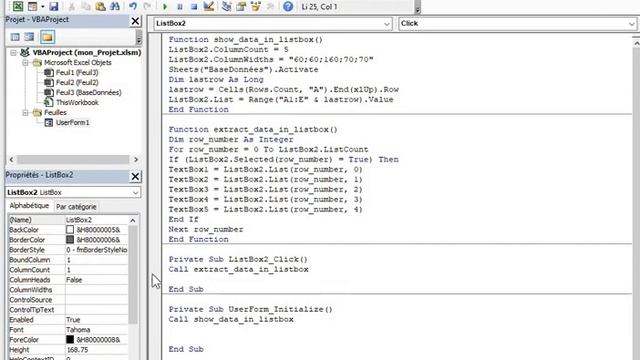Place cursor on 'Function show_data_in_listbox()' line
This screenshot has width=640, height=360.
[245, 40]
